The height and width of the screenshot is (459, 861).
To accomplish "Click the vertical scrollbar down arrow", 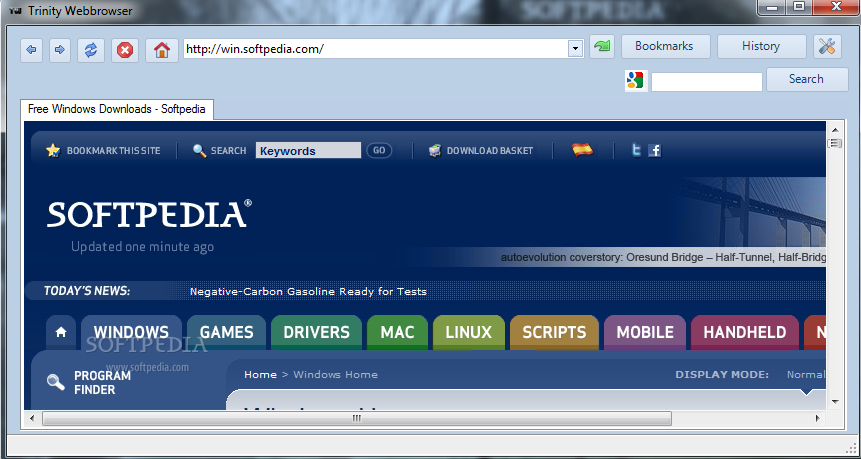I will 835,401.
